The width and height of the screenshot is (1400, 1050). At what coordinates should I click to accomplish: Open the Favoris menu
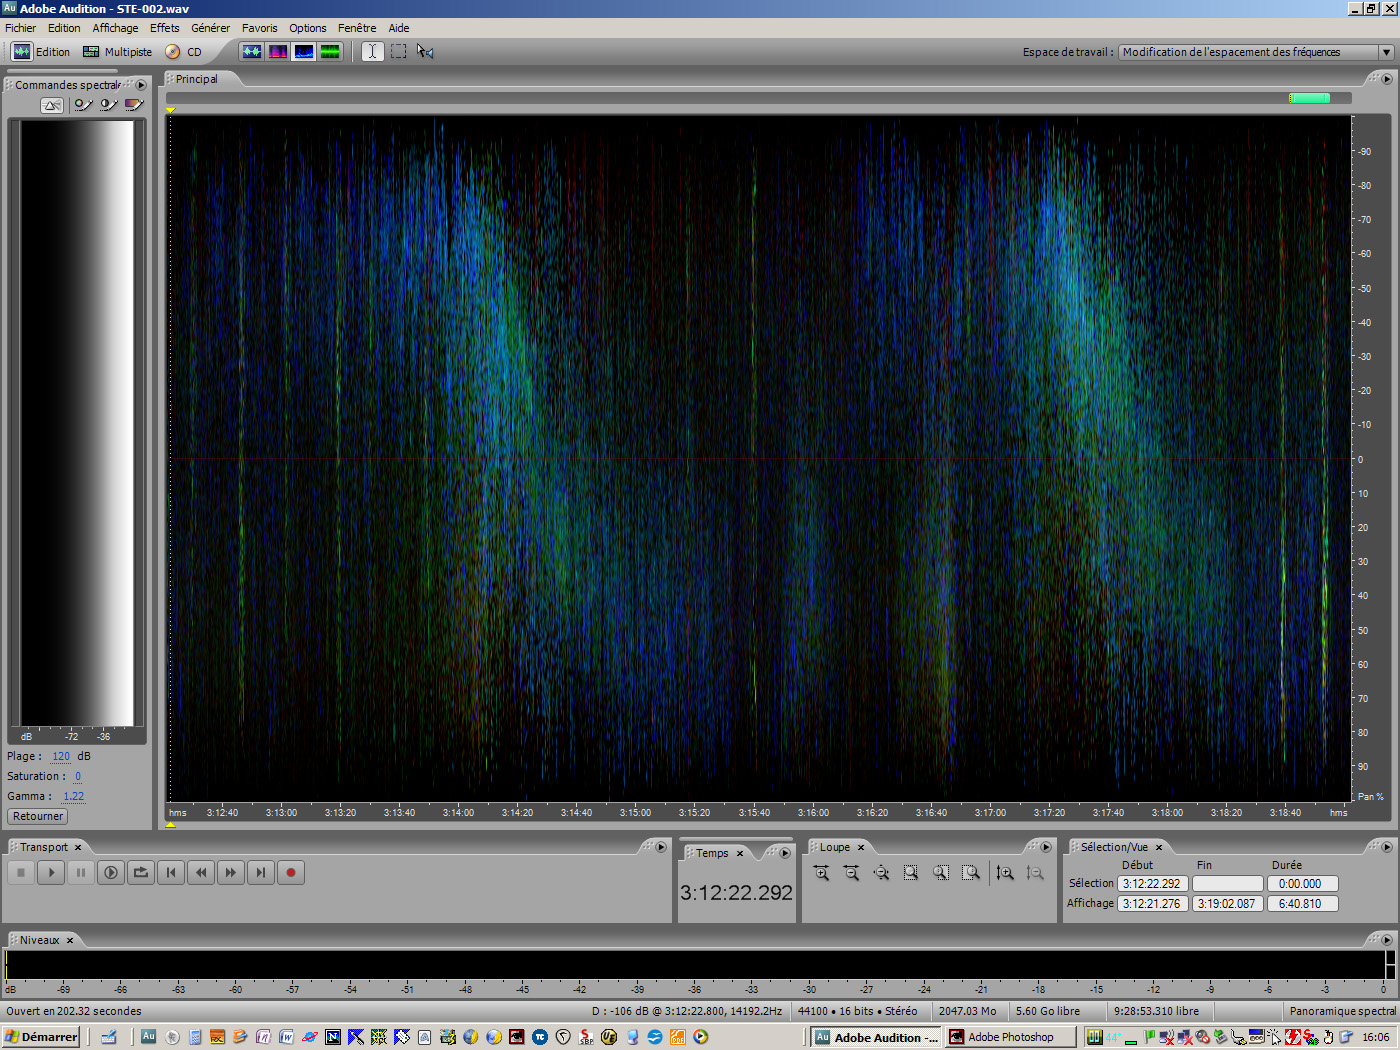tap(259, 28)
